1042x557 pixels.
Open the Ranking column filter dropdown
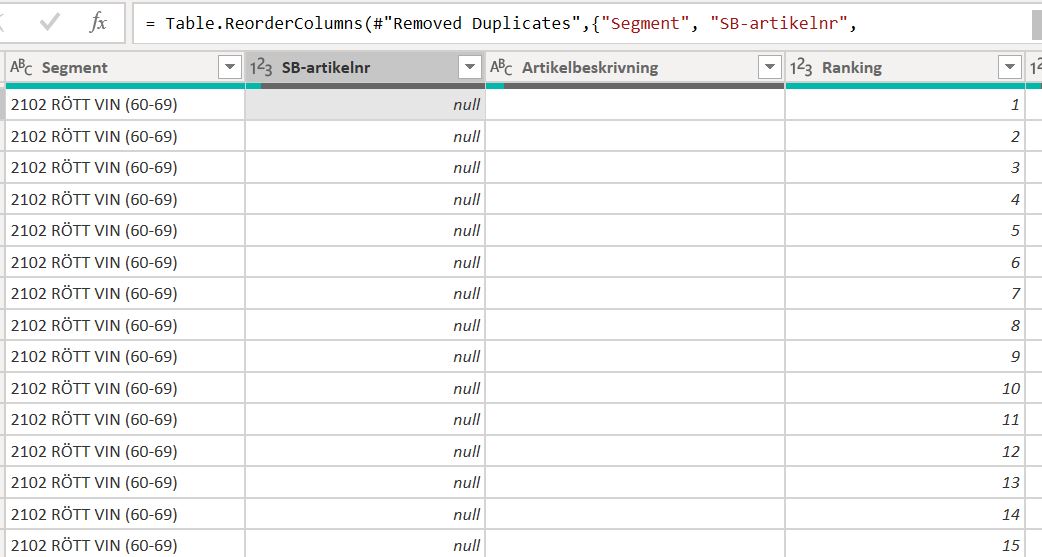(1009, 67)
